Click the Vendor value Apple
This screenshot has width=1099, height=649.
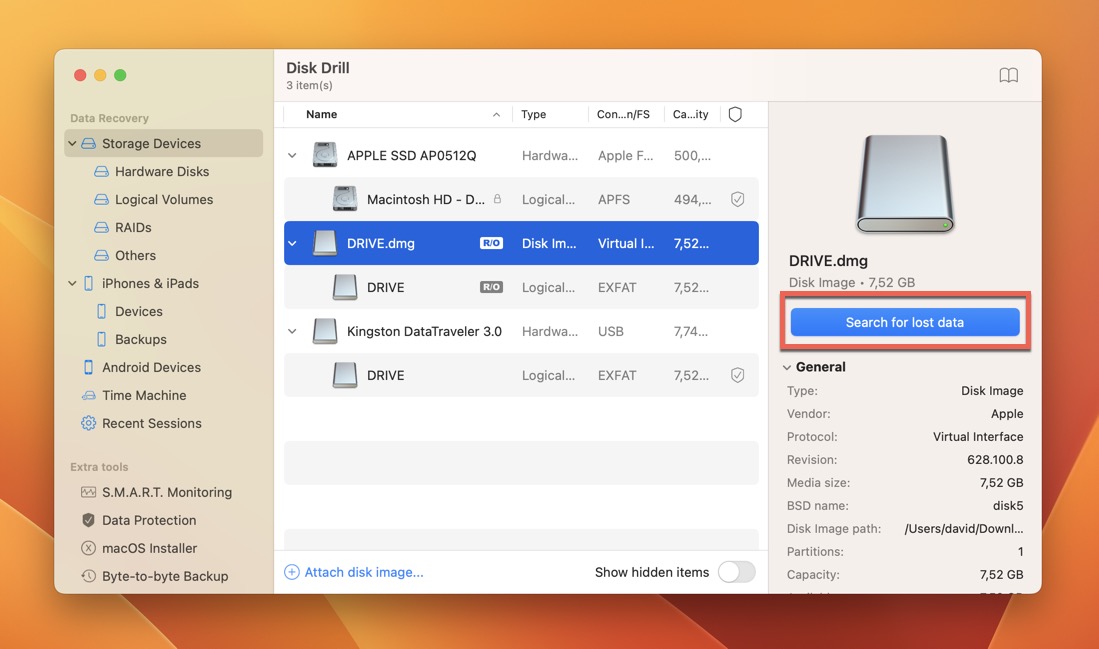[x=1007, y=414]
